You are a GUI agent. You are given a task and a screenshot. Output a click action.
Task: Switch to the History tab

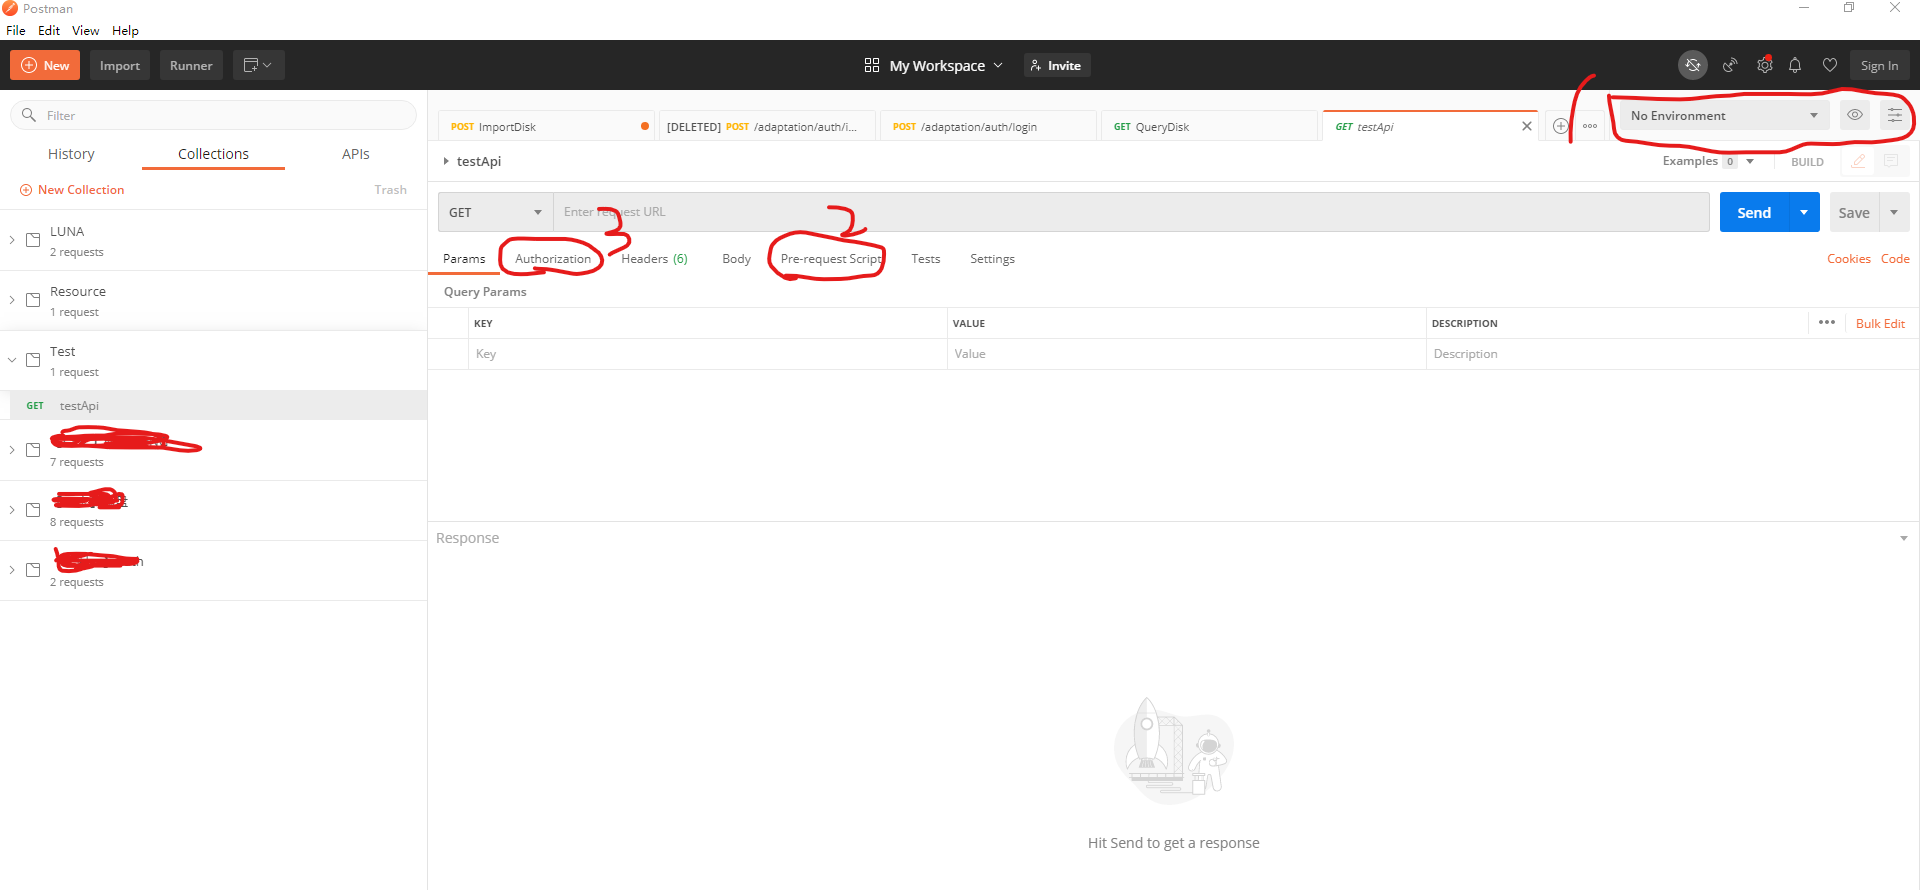71,154
